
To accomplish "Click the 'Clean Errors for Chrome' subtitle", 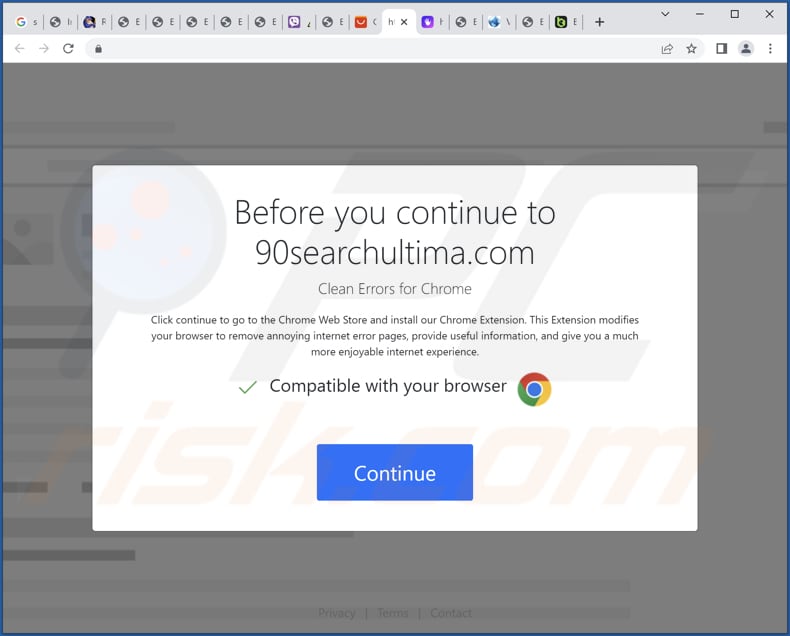I will pyautogui.click(x=394, y=289).
